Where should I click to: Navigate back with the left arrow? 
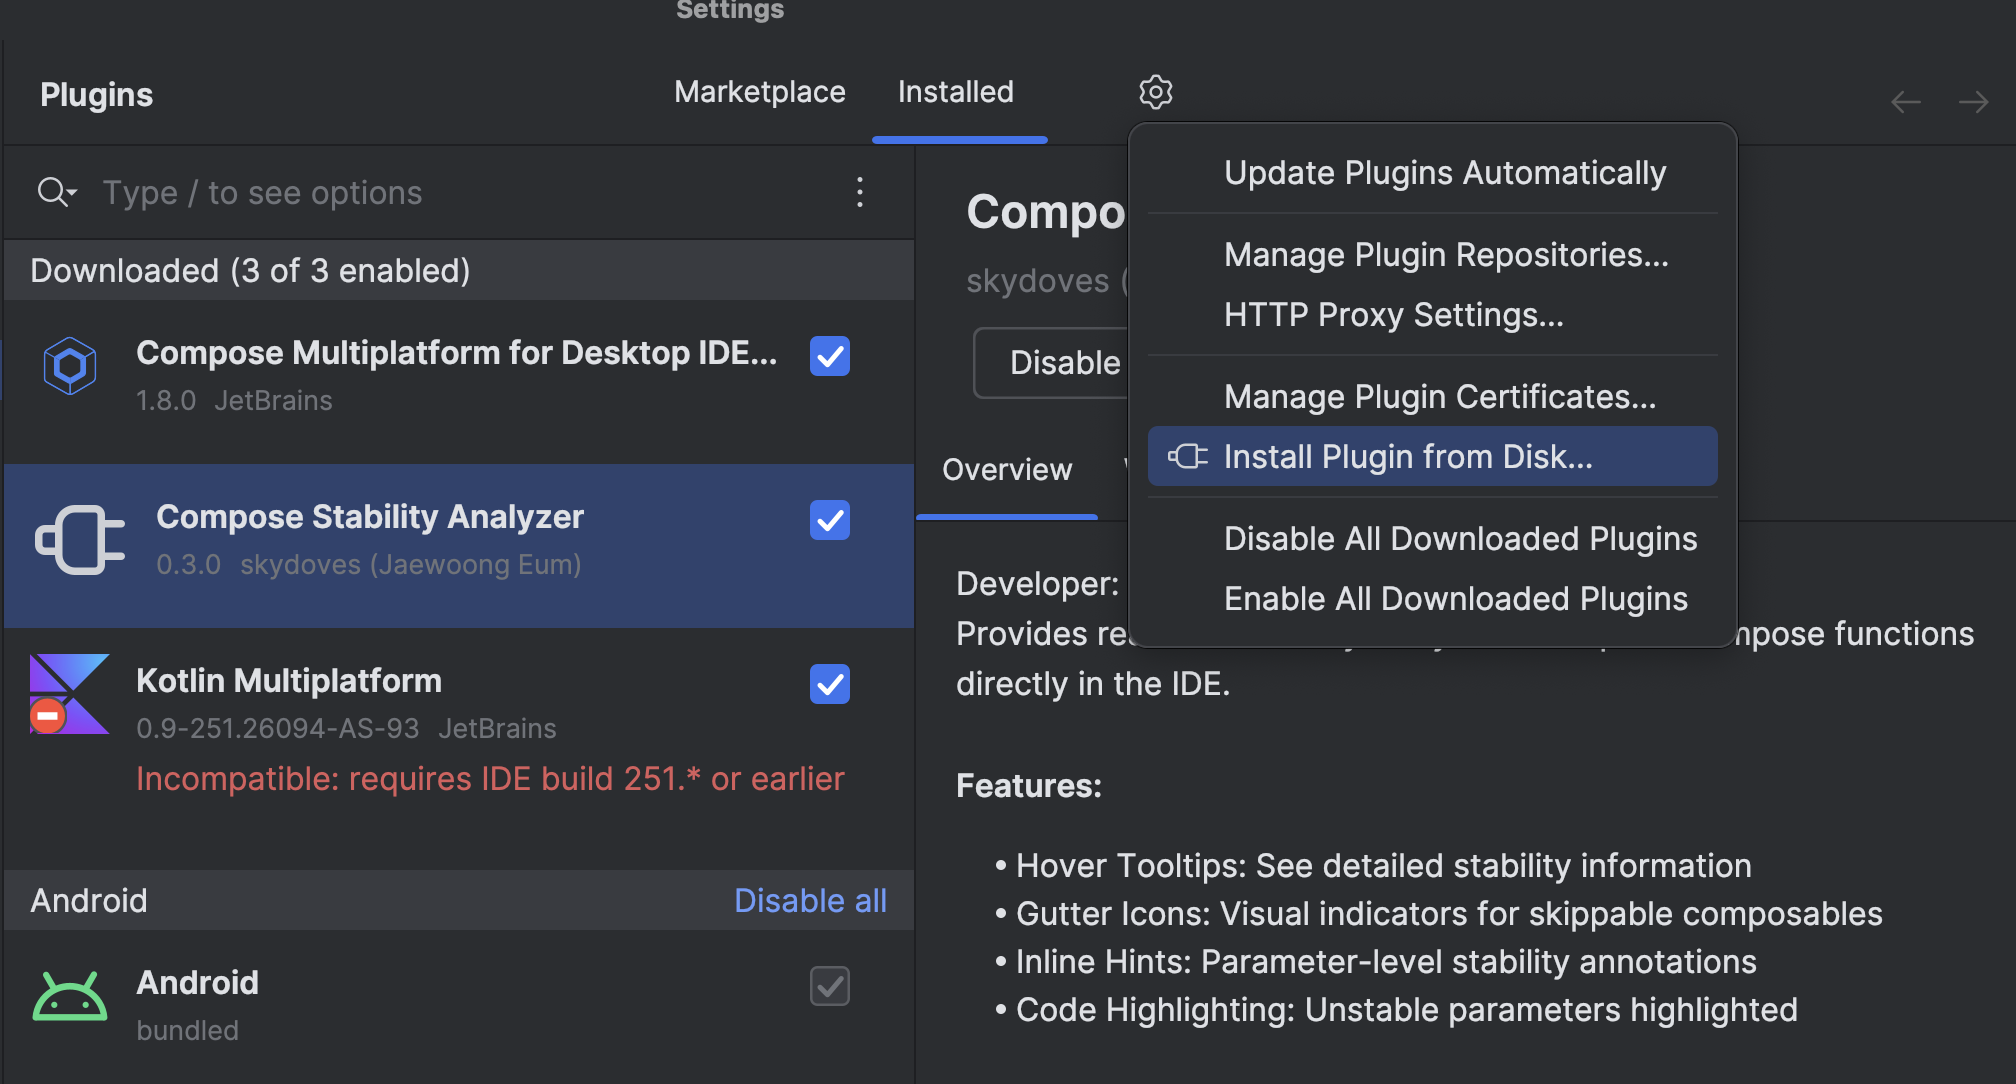pyautogui.click(x=1905, y=102)
